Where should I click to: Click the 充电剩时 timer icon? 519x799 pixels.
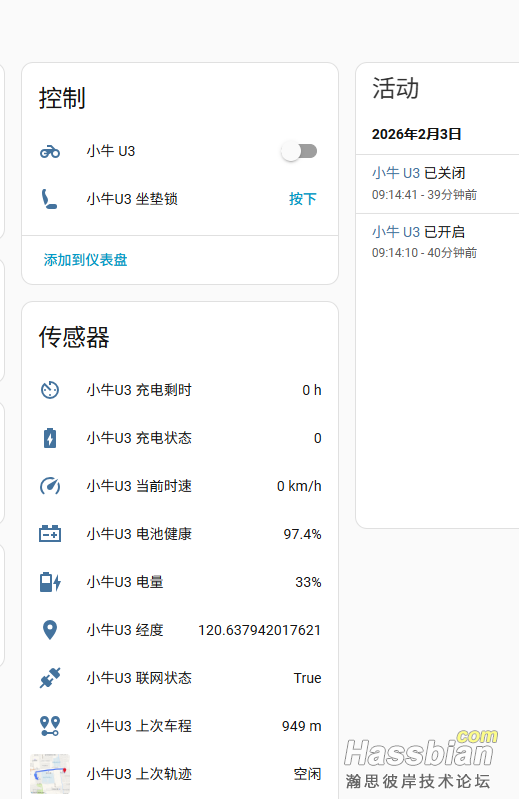click(x=50, y=390)
